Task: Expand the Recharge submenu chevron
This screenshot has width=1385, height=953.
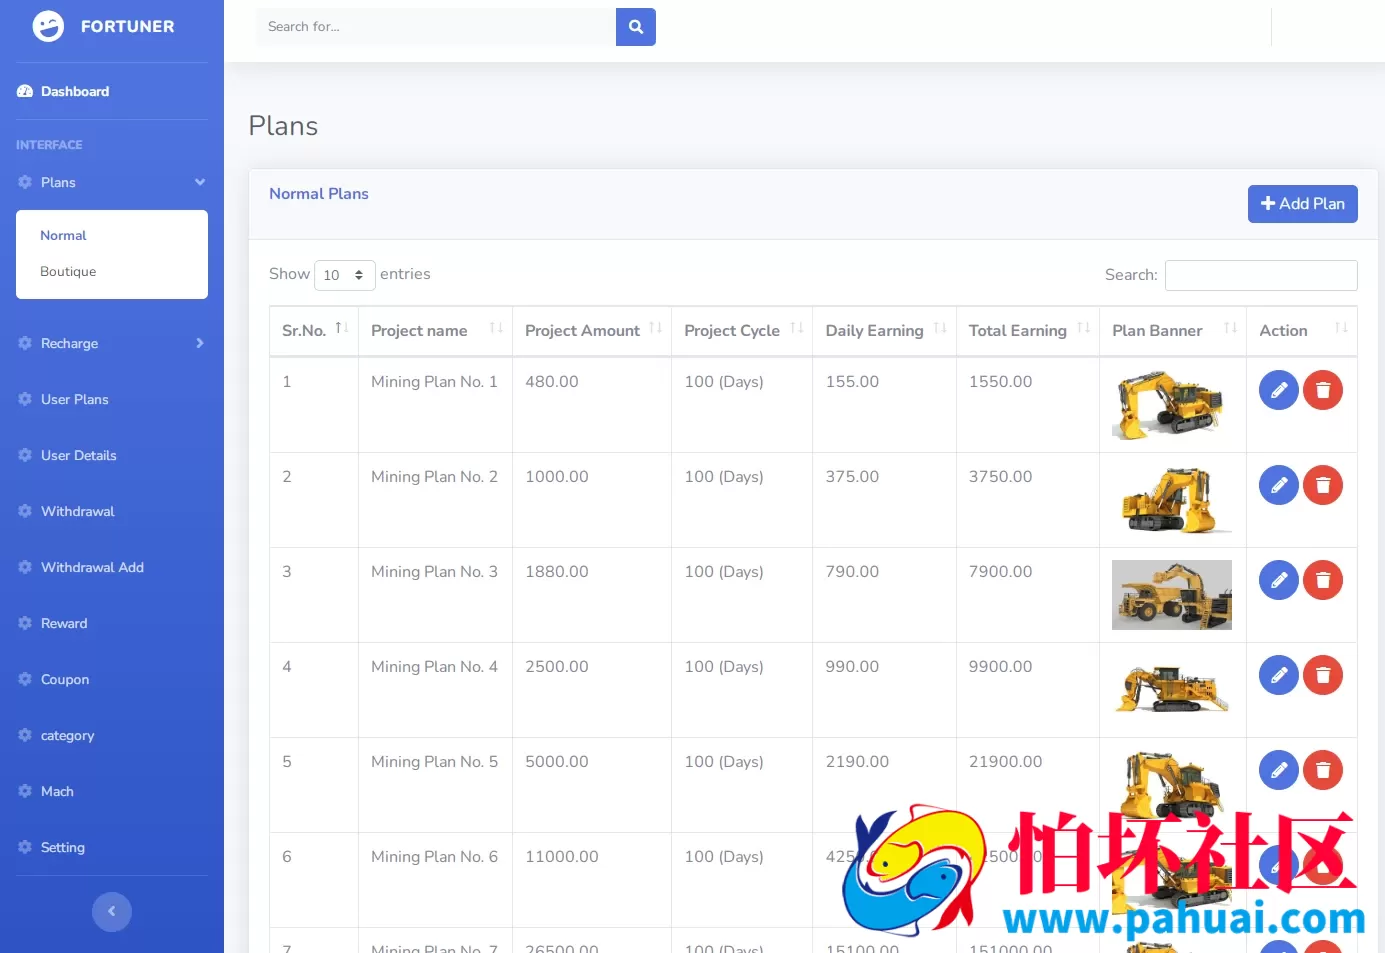Action: pyautogui.click(x=200, y=343)
